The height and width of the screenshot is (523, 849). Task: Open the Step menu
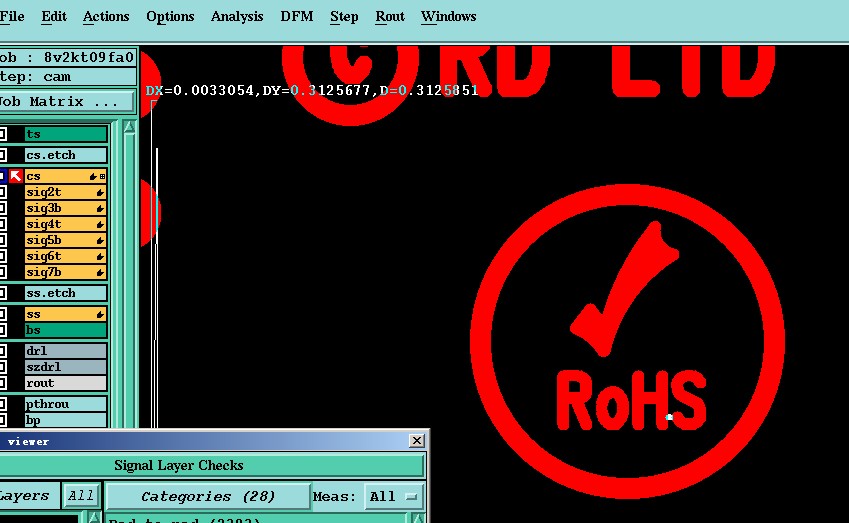pos(344,16)
